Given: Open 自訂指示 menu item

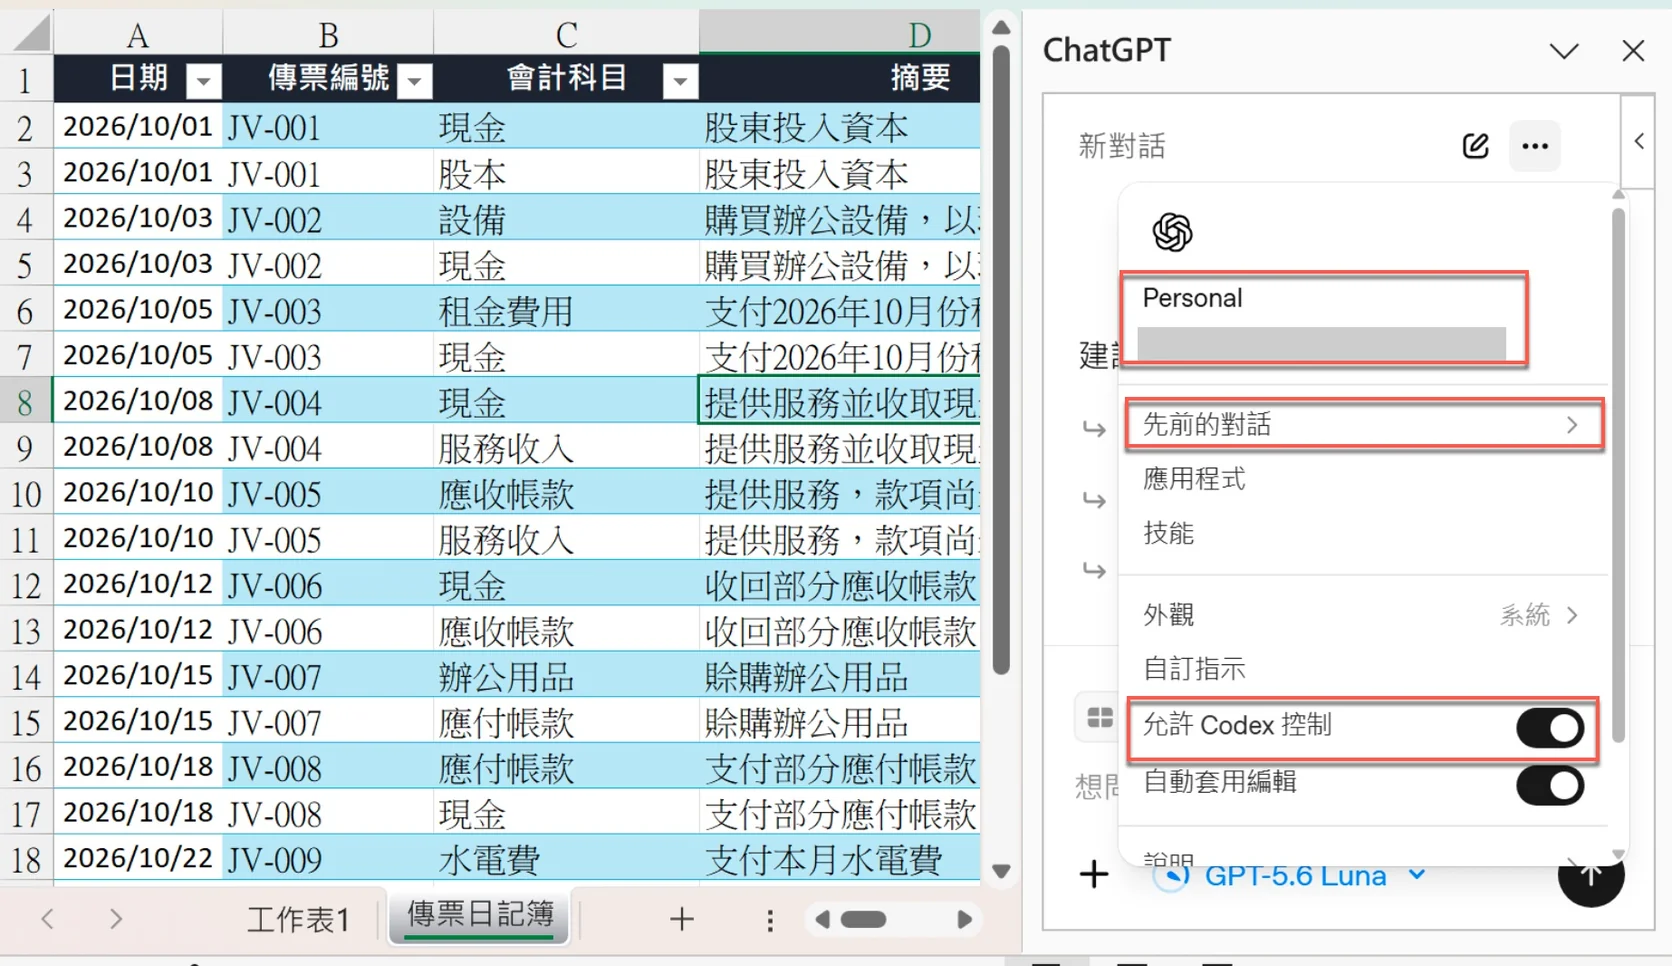Looking at the screenshot, I should tap(1364, 669).
